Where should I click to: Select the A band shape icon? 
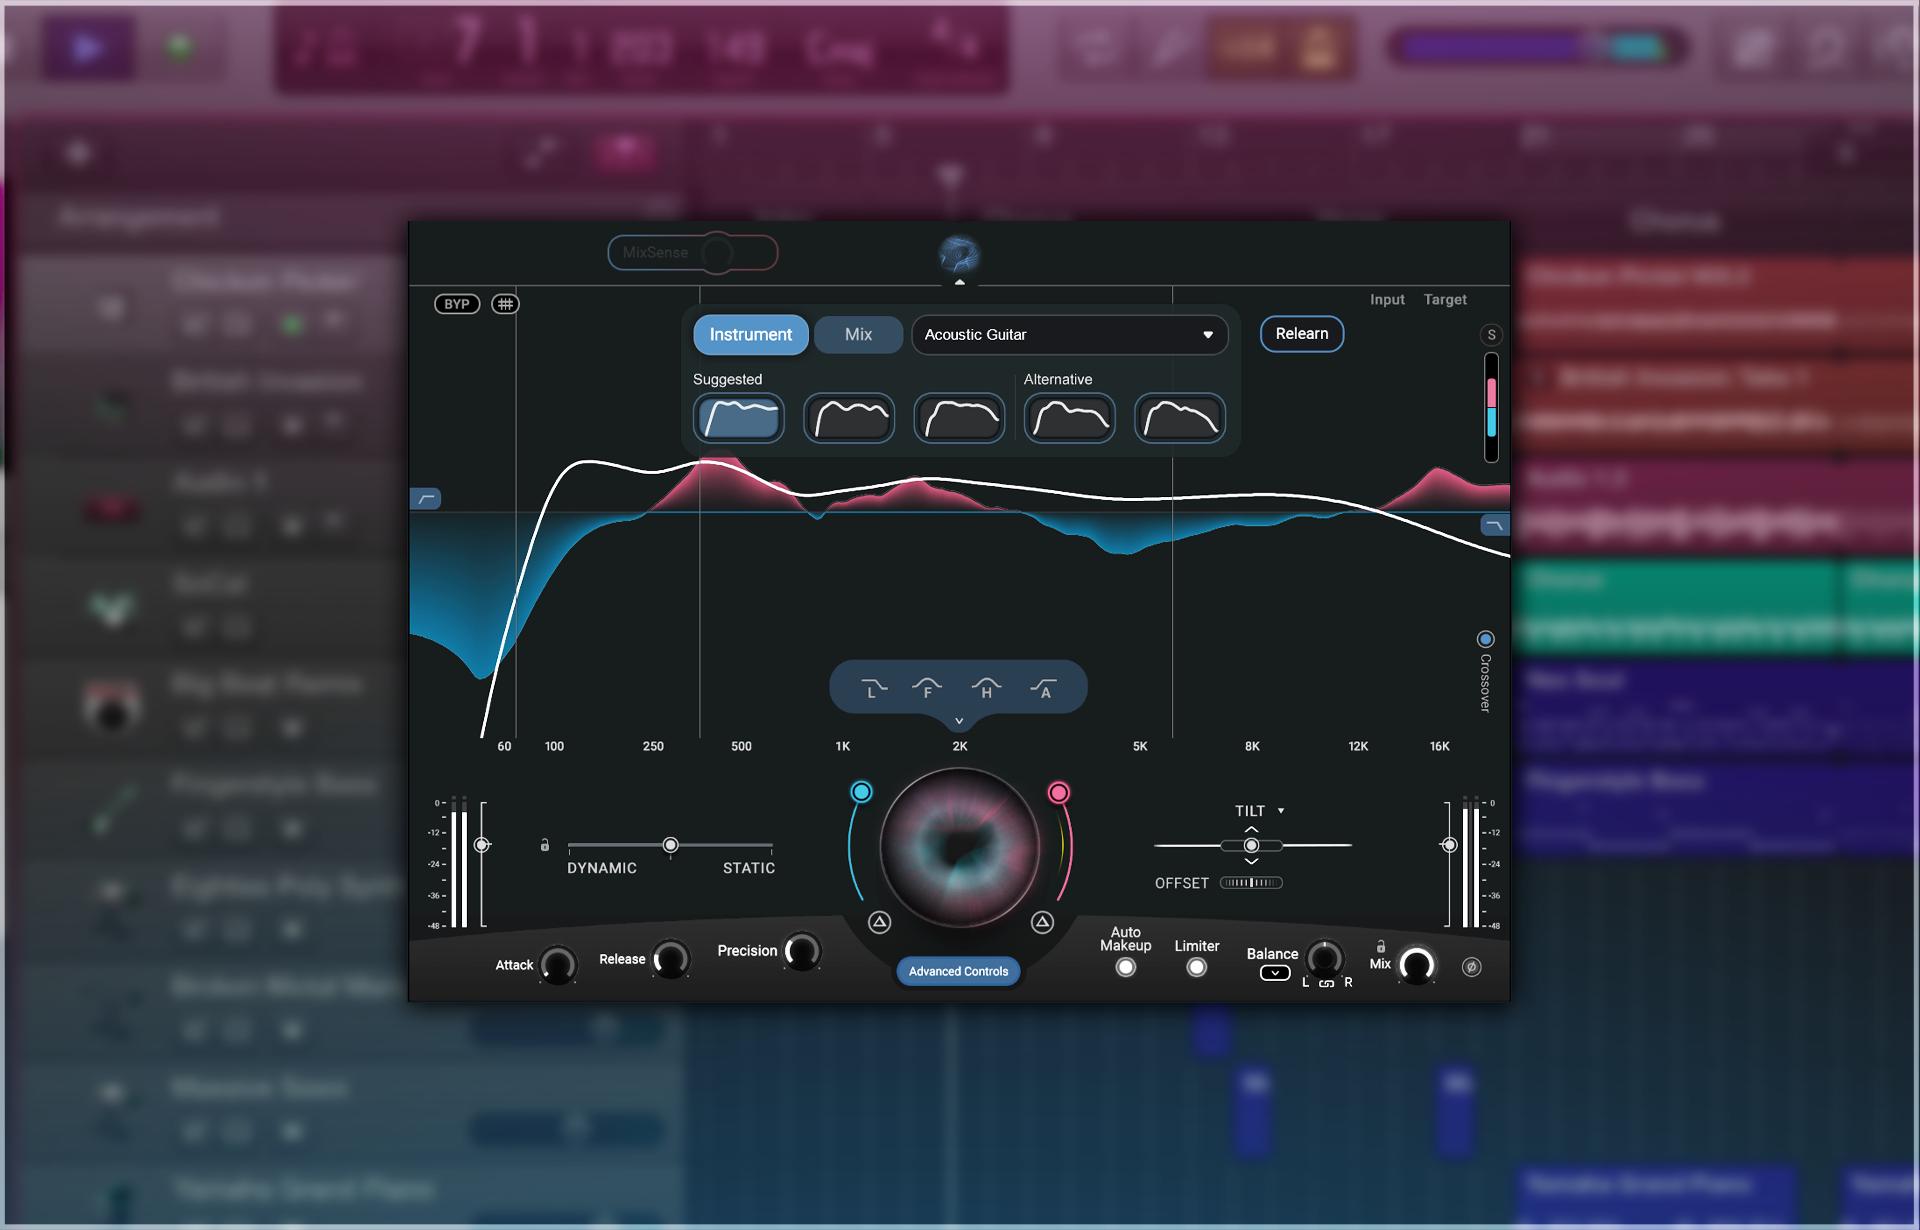click(1044, 688)
